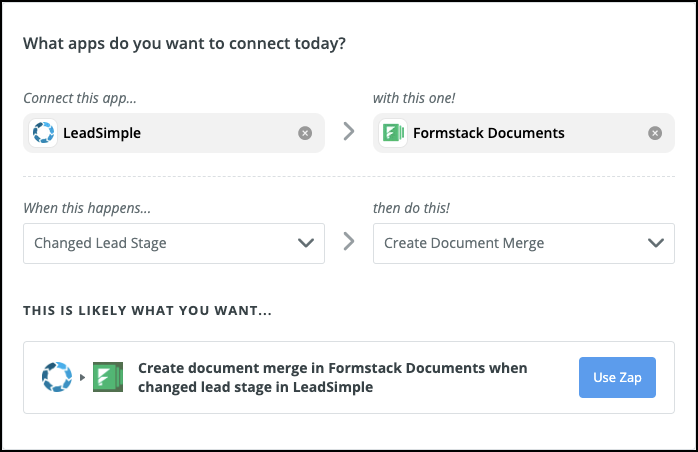Remove the Formstack Documents app selection

(x=655, y=133)
